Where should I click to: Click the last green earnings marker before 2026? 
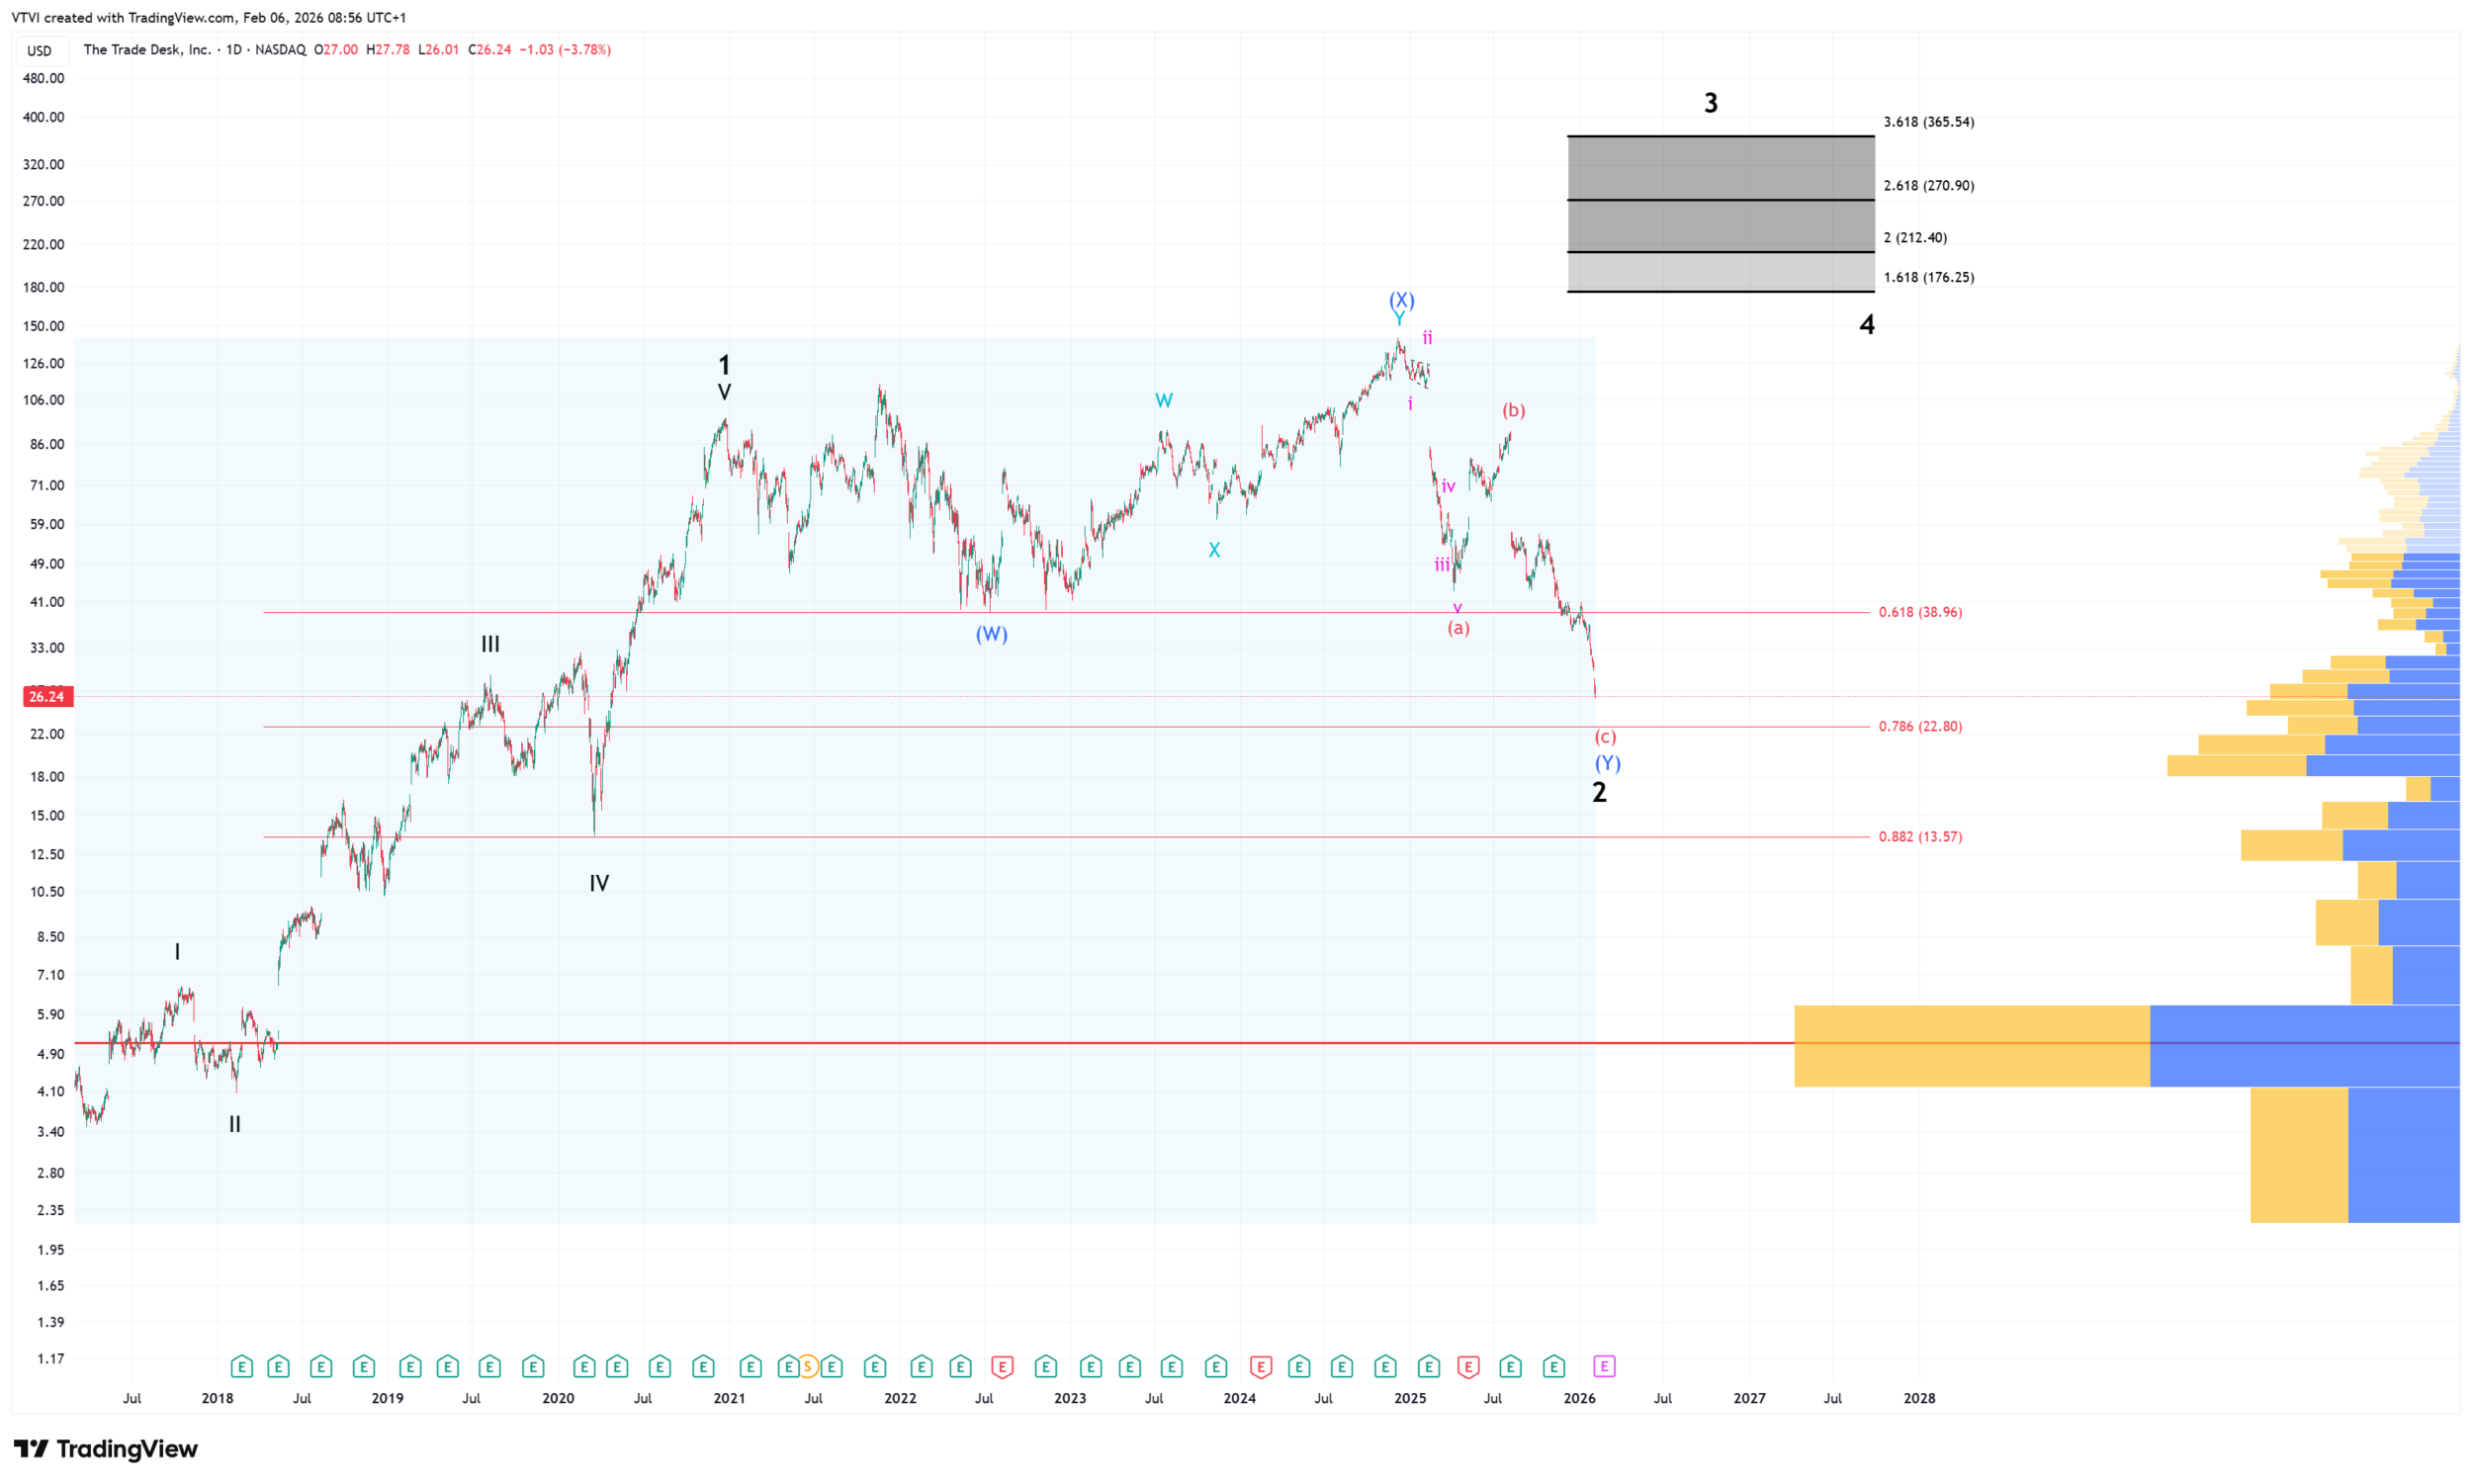(x=1553, y=1366)
